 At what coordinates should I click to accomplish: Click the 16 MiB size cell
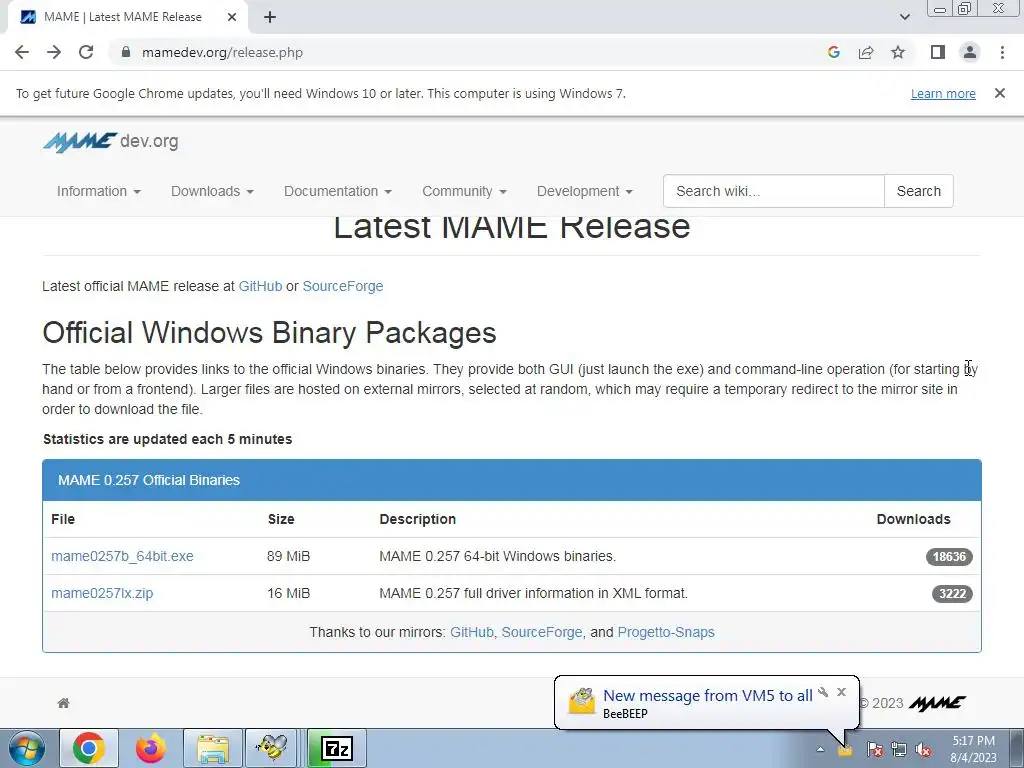click(x=289, y=594)
